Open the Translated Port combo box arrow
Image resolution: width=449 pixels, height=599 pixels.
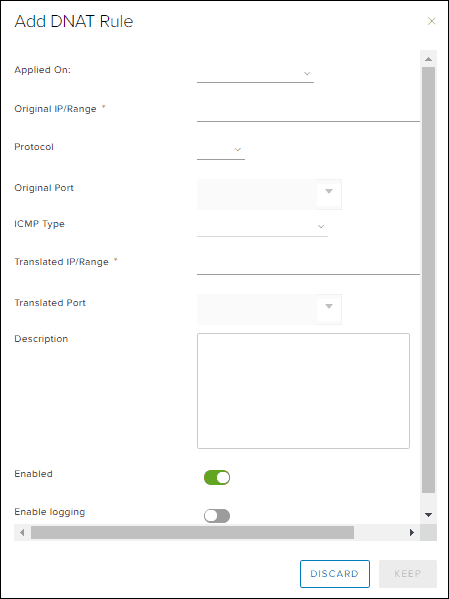tap(329, 306)
